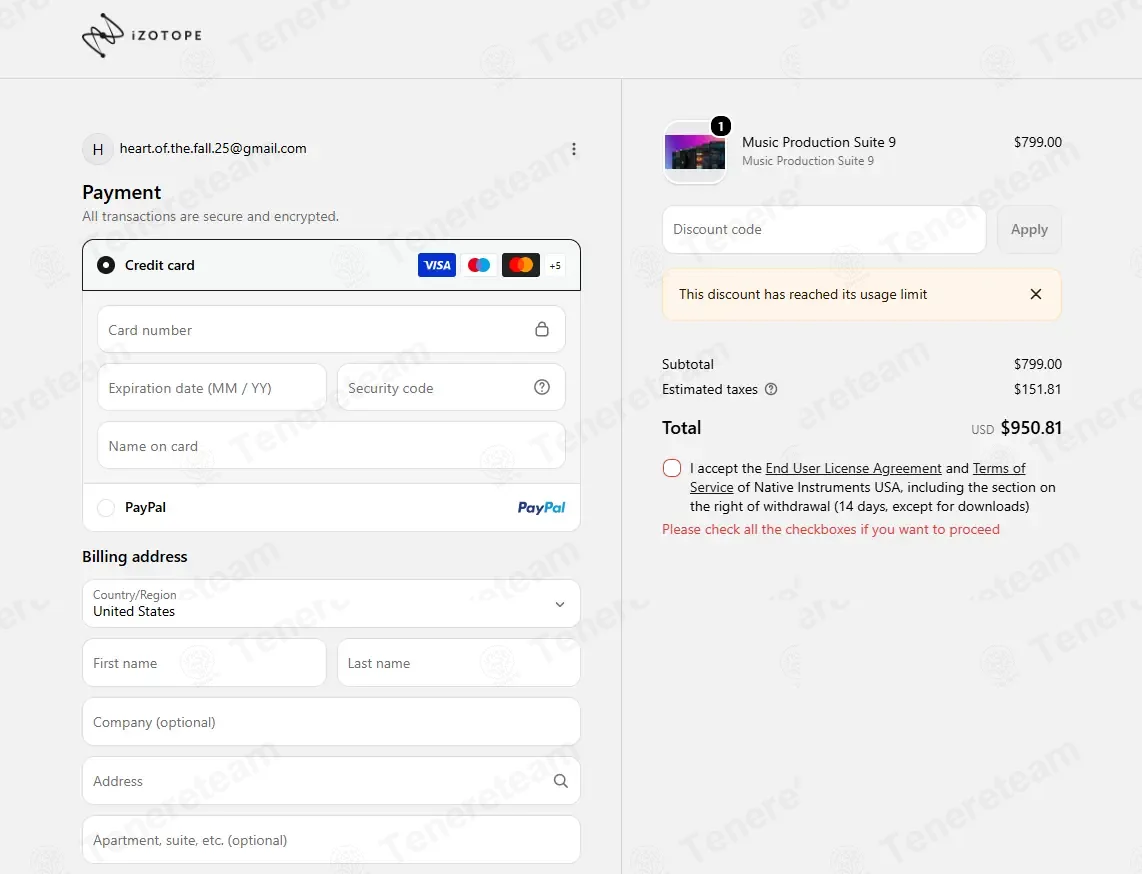Click the Mastercard icon
The height and width of the screenshot is (874, 1142).
click(521, 265)
